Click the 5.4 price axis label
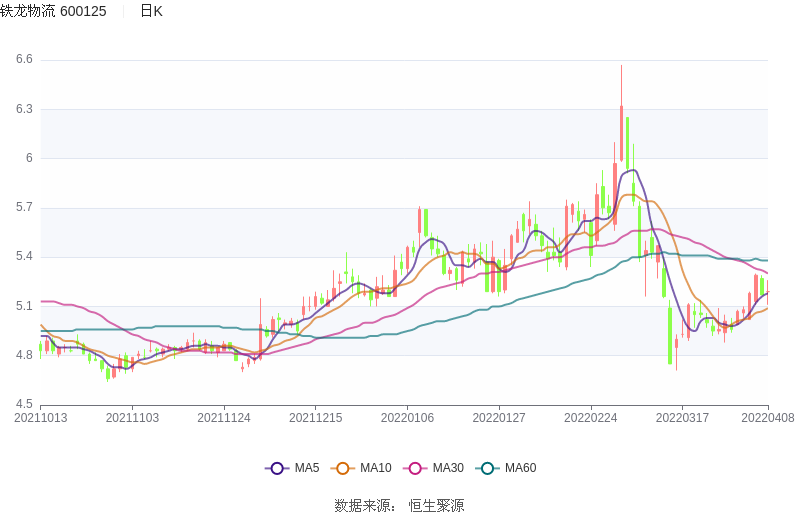 tap(24, 257)
